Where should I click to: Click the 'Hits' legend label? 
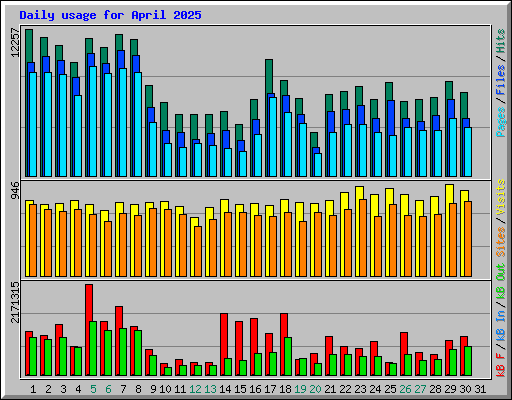tap(501, 41)
